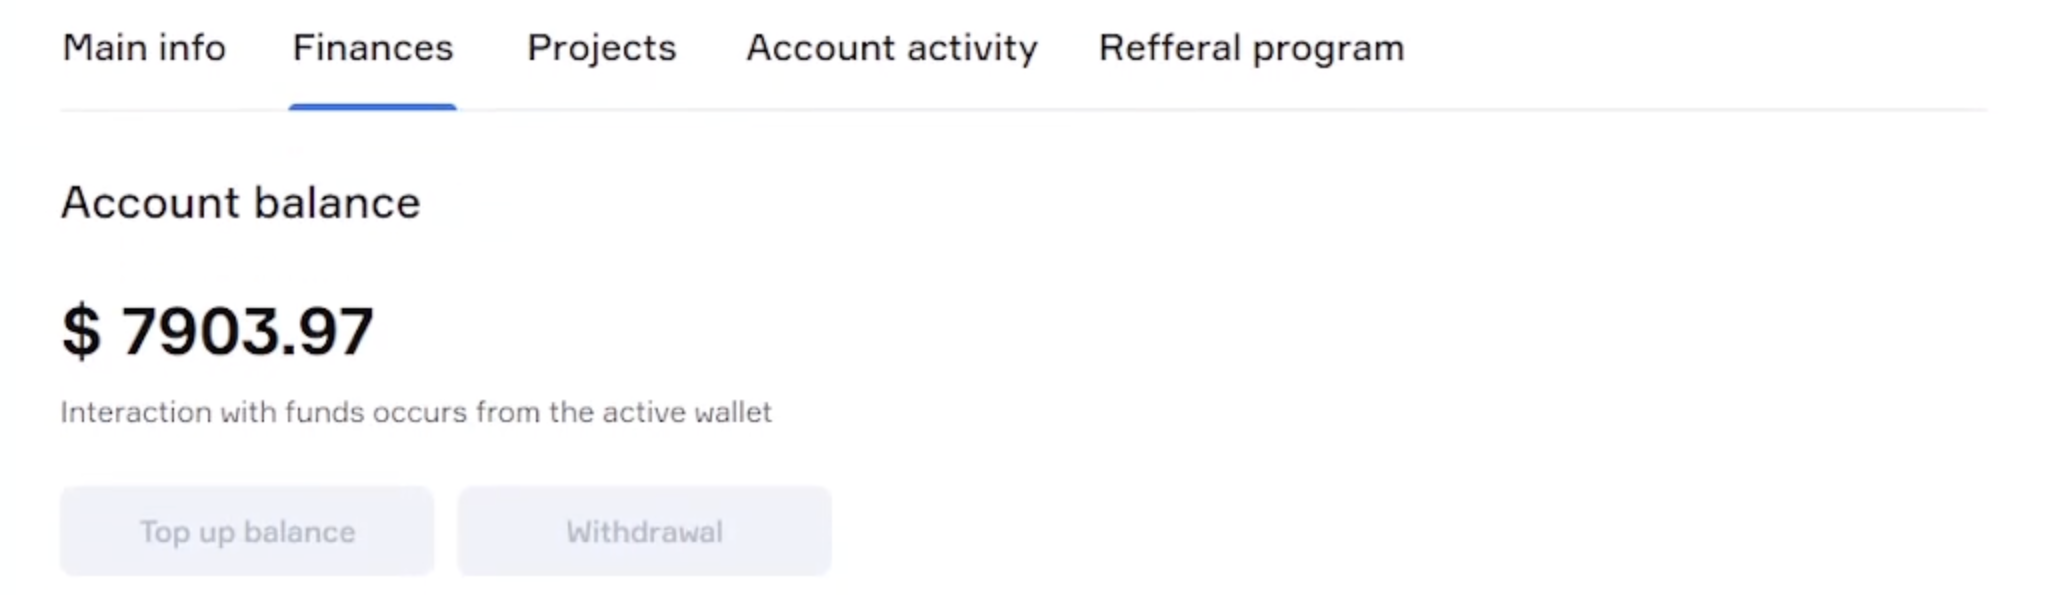Check the Refferal program section
This screenshot has width=2048, height=595.
pos(1250,47)
